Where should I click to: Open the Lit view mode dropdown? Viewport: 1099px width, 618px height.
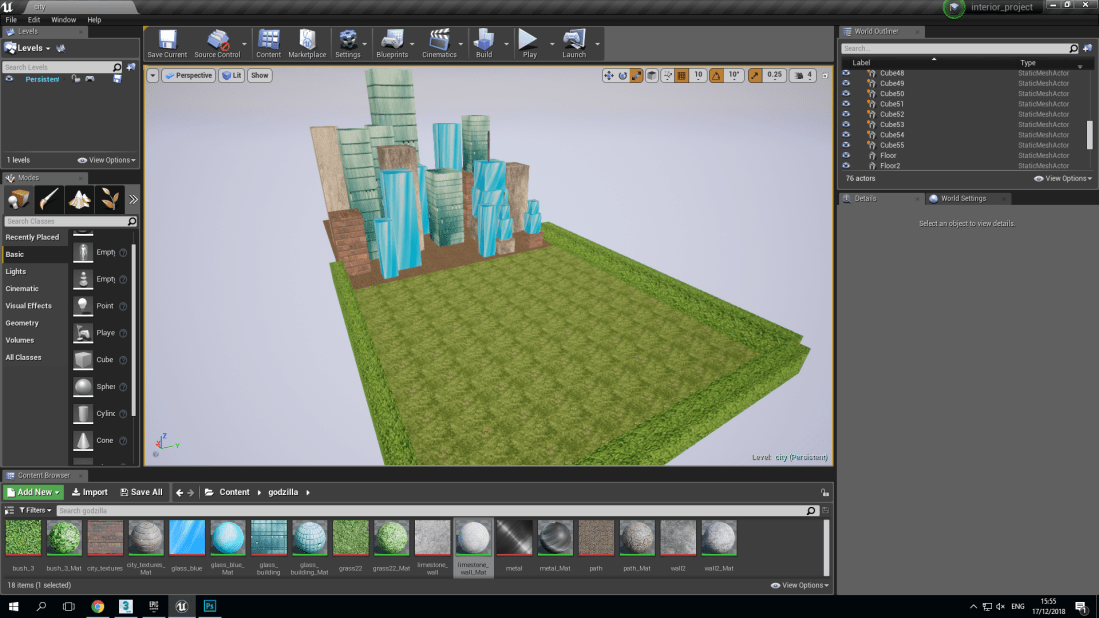point(231,75)
